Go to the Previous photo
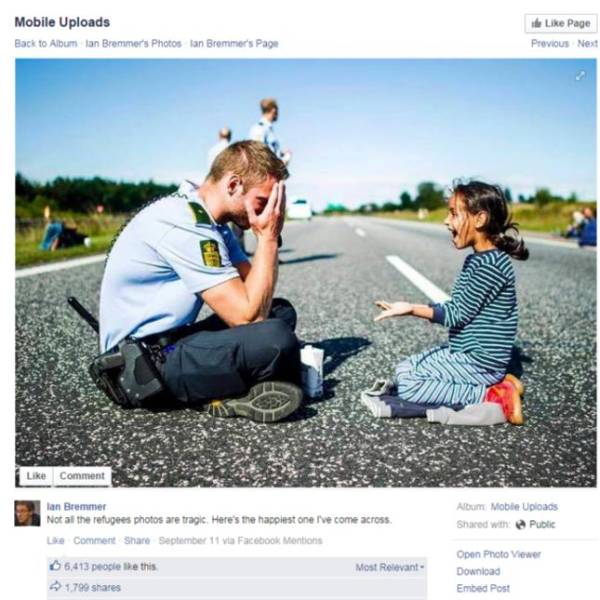600x600 pixels. 550,44
